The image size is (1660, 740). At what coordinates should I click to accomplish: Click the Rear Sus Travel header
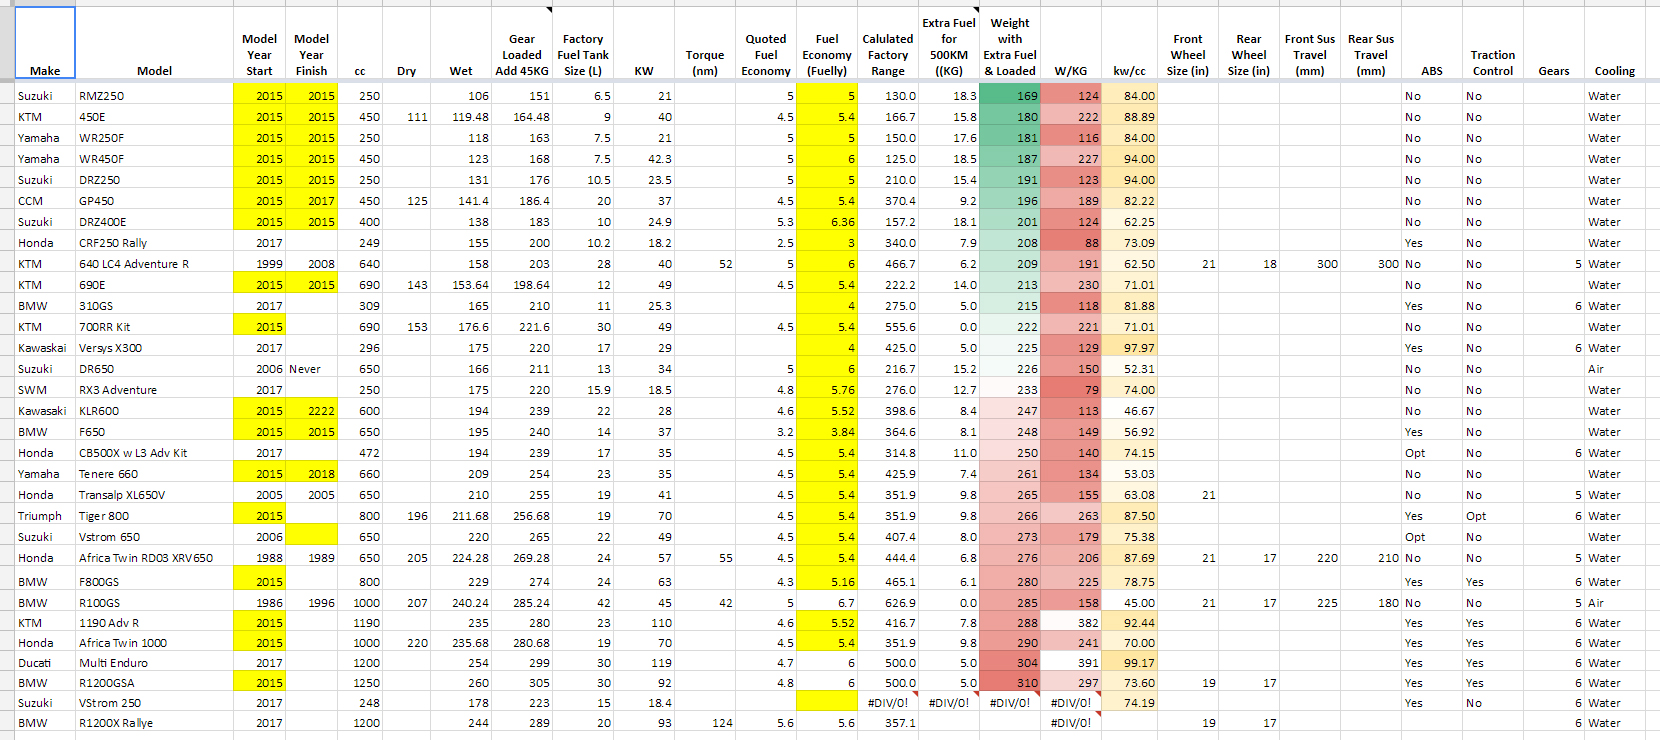pos(1371,43)
